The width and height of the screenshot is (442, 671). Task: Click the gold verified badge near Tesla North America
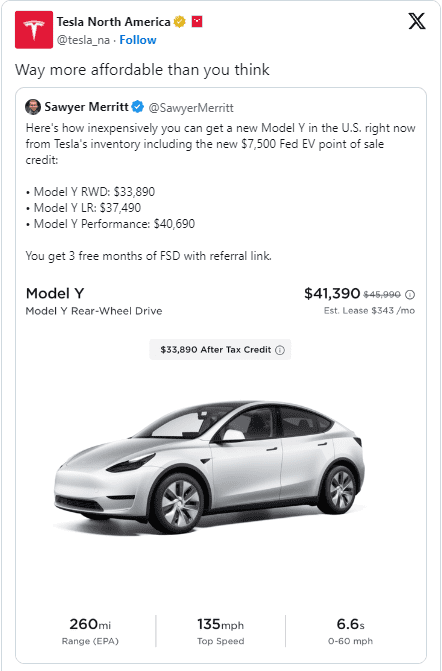[180, 21]
